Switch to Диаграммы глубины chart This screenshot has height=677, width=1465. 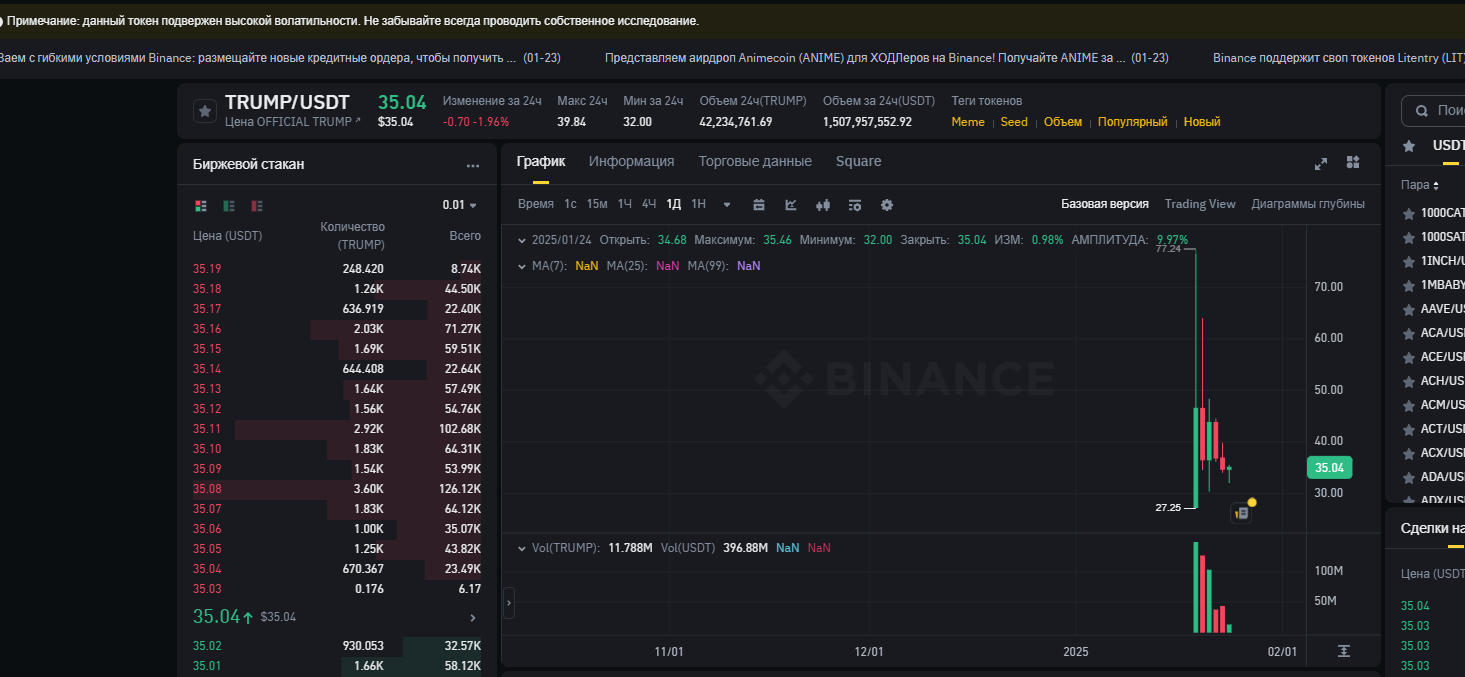pos(1308,204)
